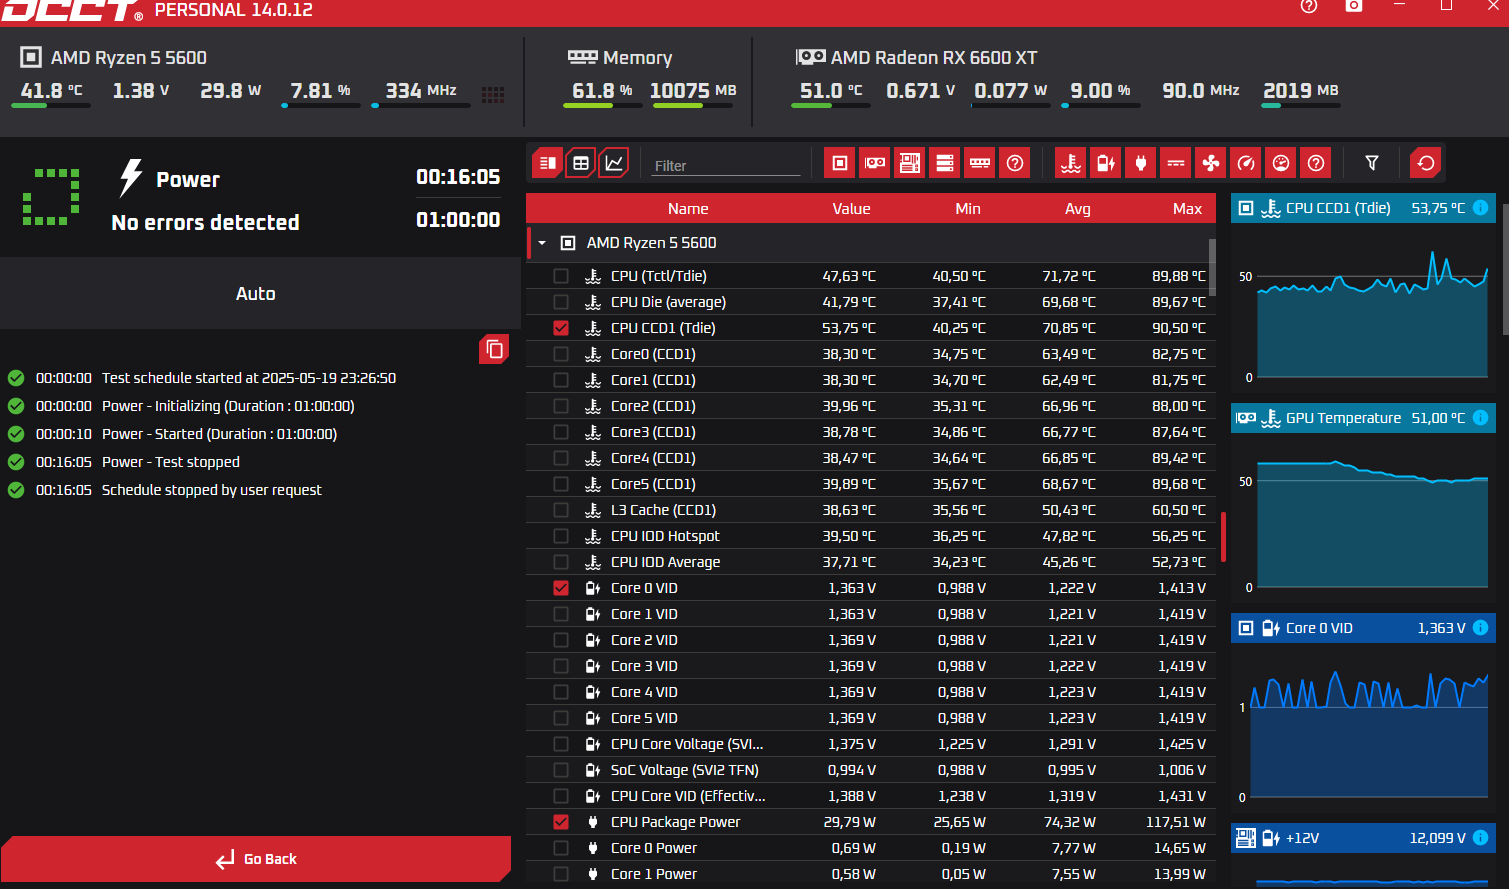Screen dimensions: 1509x889
Task: Toggle unknown-hardware filter right of the memory icon
Action: pos(1015,163)
